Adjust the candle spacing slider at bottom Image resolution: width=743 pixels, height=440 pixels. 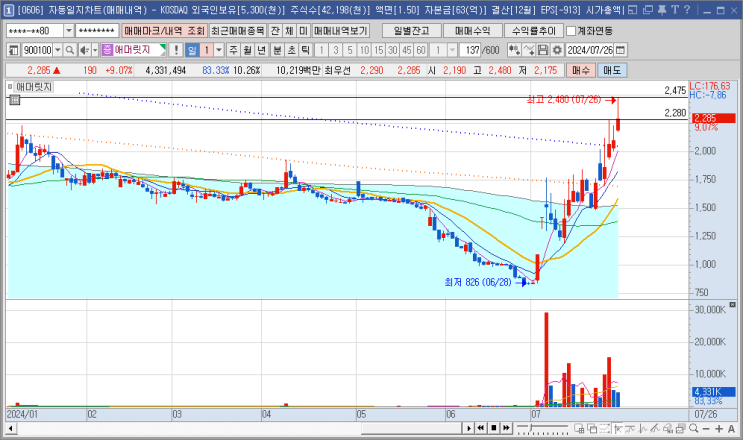tap(542, 429)
